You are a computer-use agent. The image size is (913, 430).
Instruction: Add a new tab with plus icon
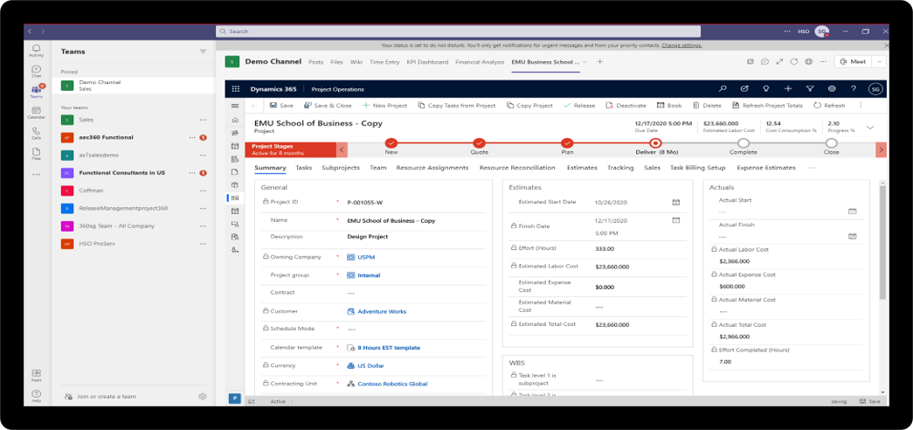pos(600,62)
